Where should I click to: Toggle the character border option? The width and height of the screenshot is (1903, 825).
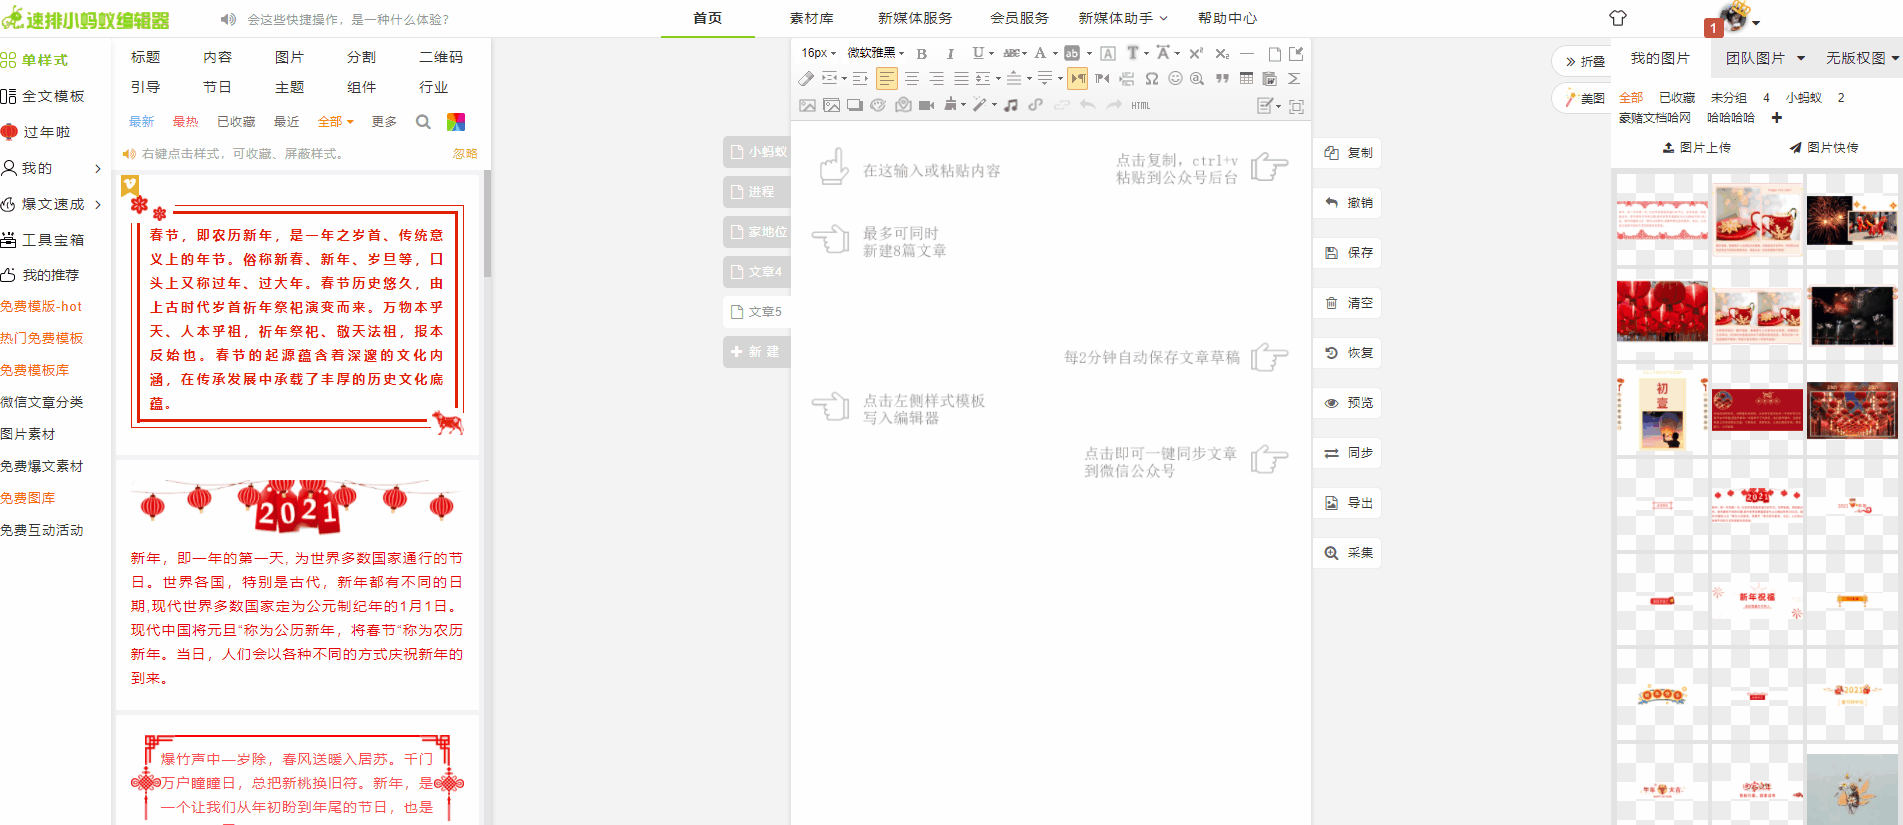(1108, 53)
